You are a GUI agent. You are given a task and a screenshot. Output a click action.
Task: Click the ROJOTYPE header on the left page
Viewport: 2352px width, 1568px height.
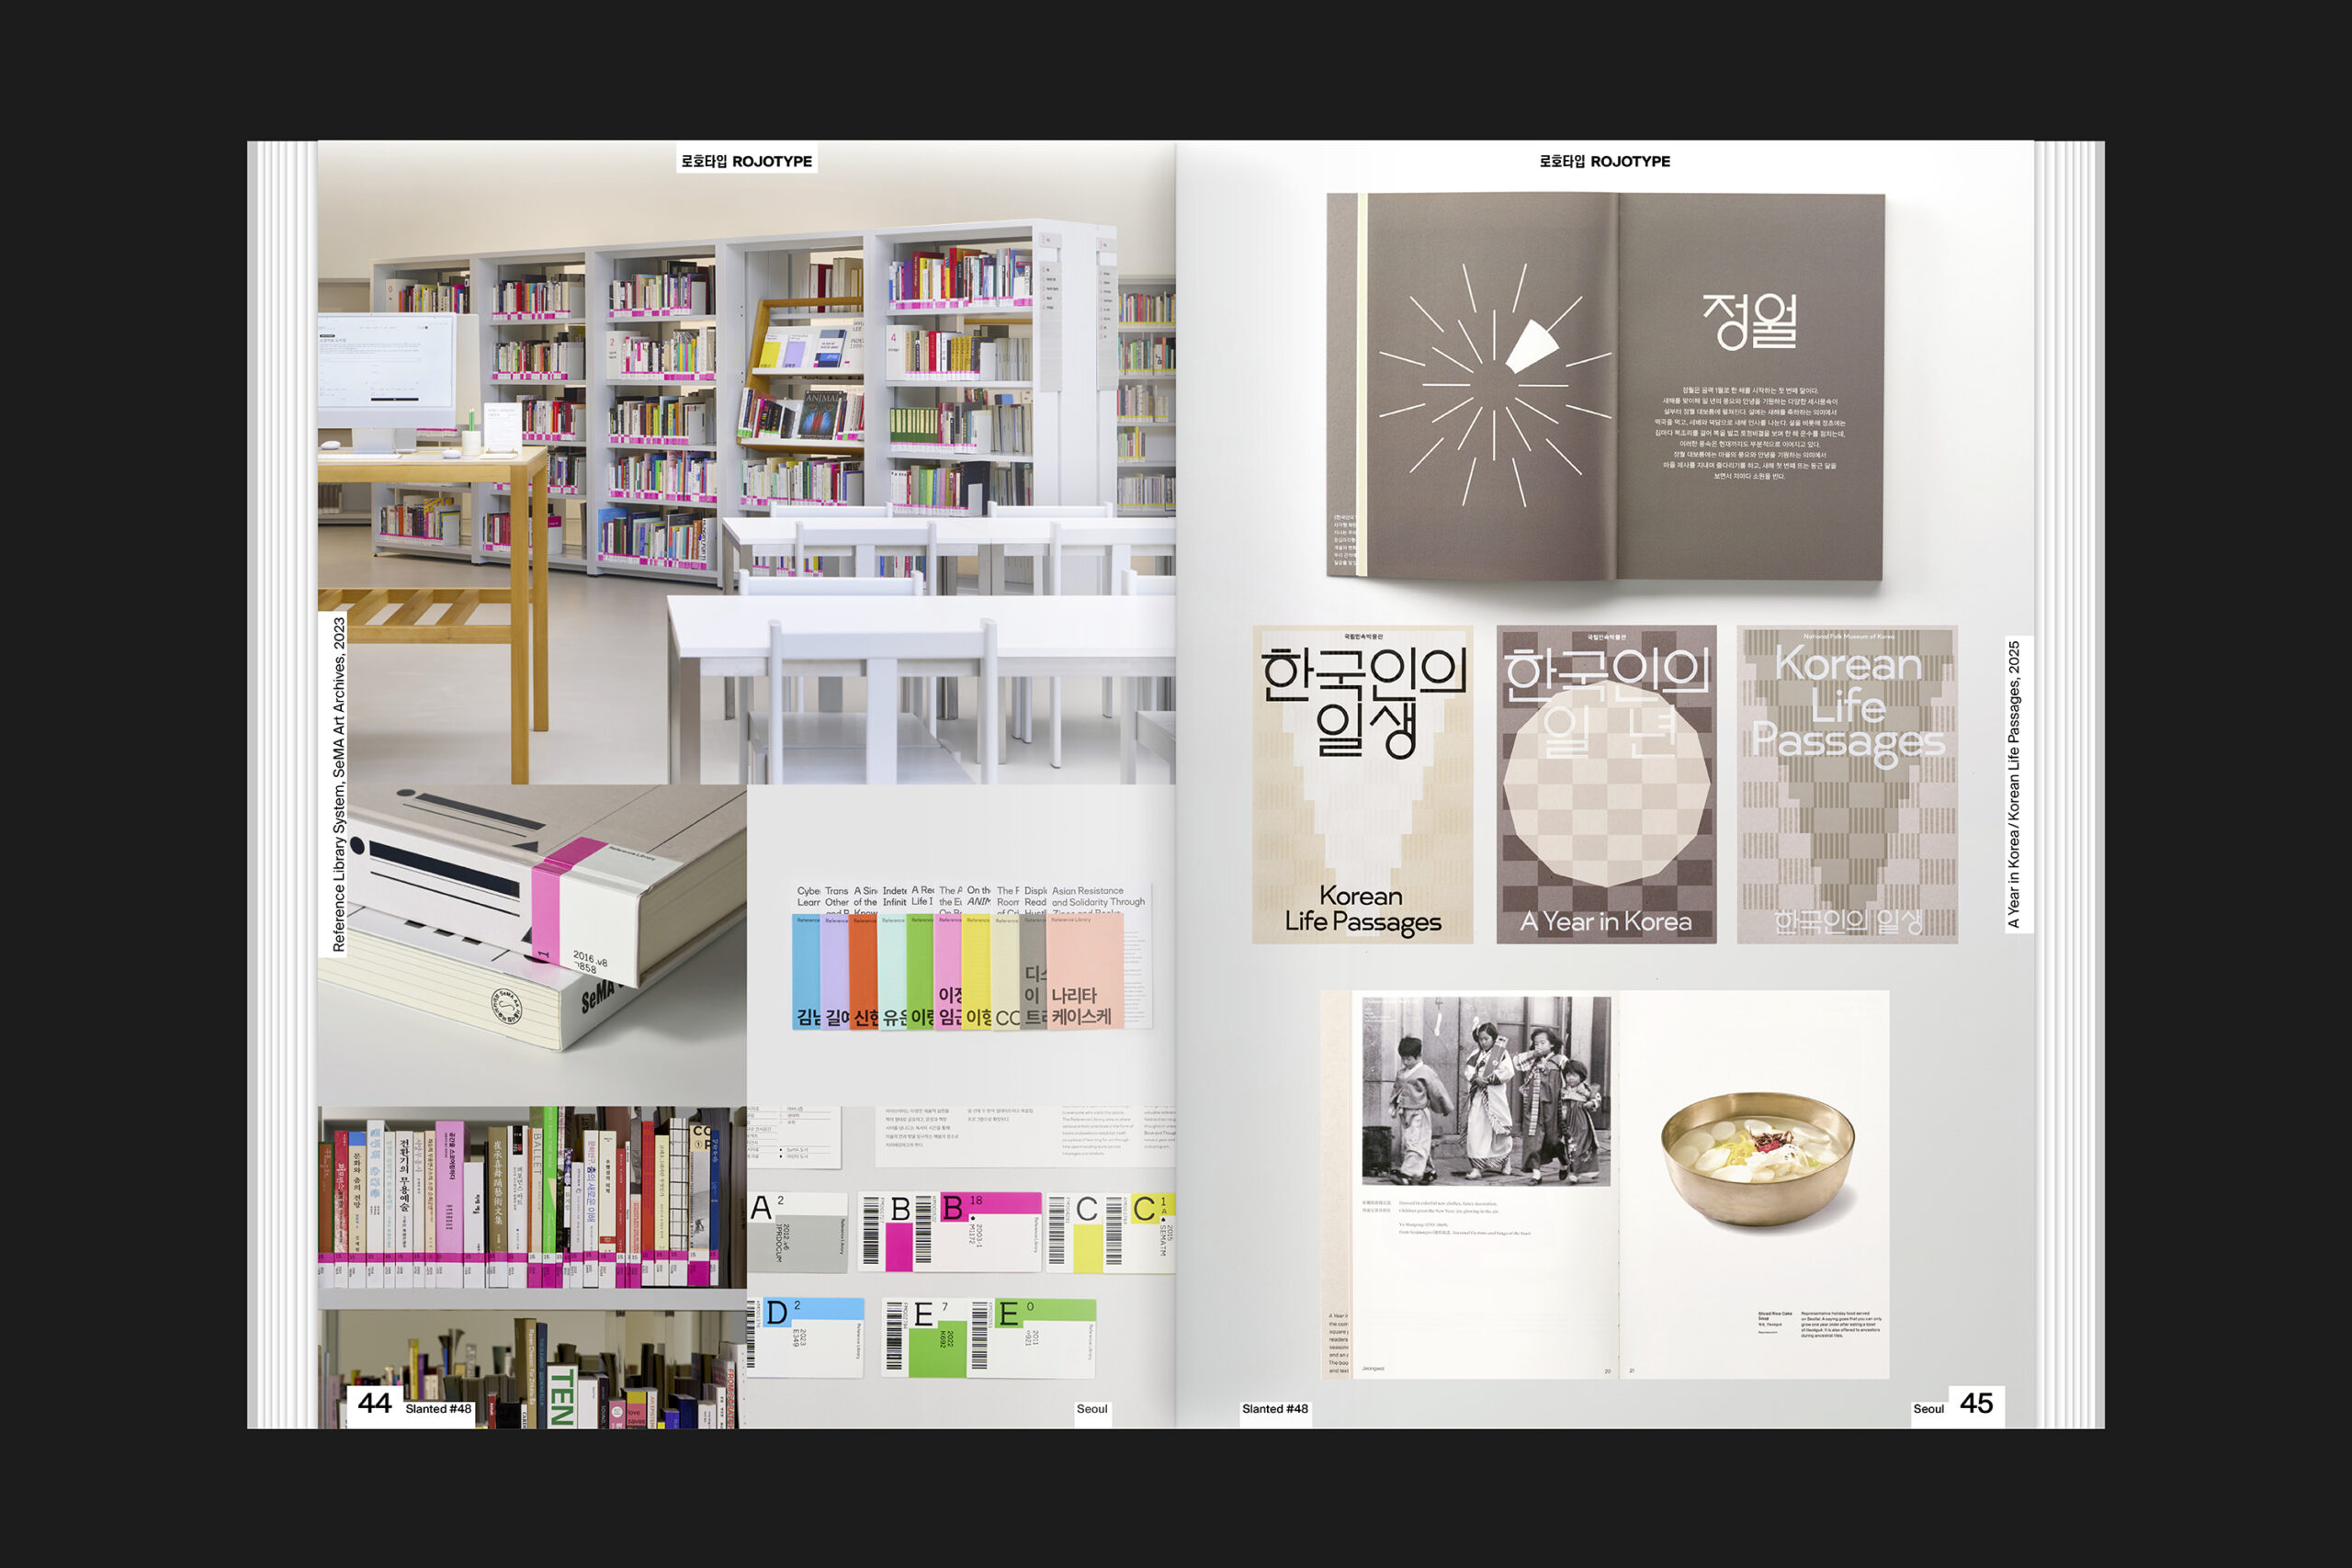coord(746,161)
